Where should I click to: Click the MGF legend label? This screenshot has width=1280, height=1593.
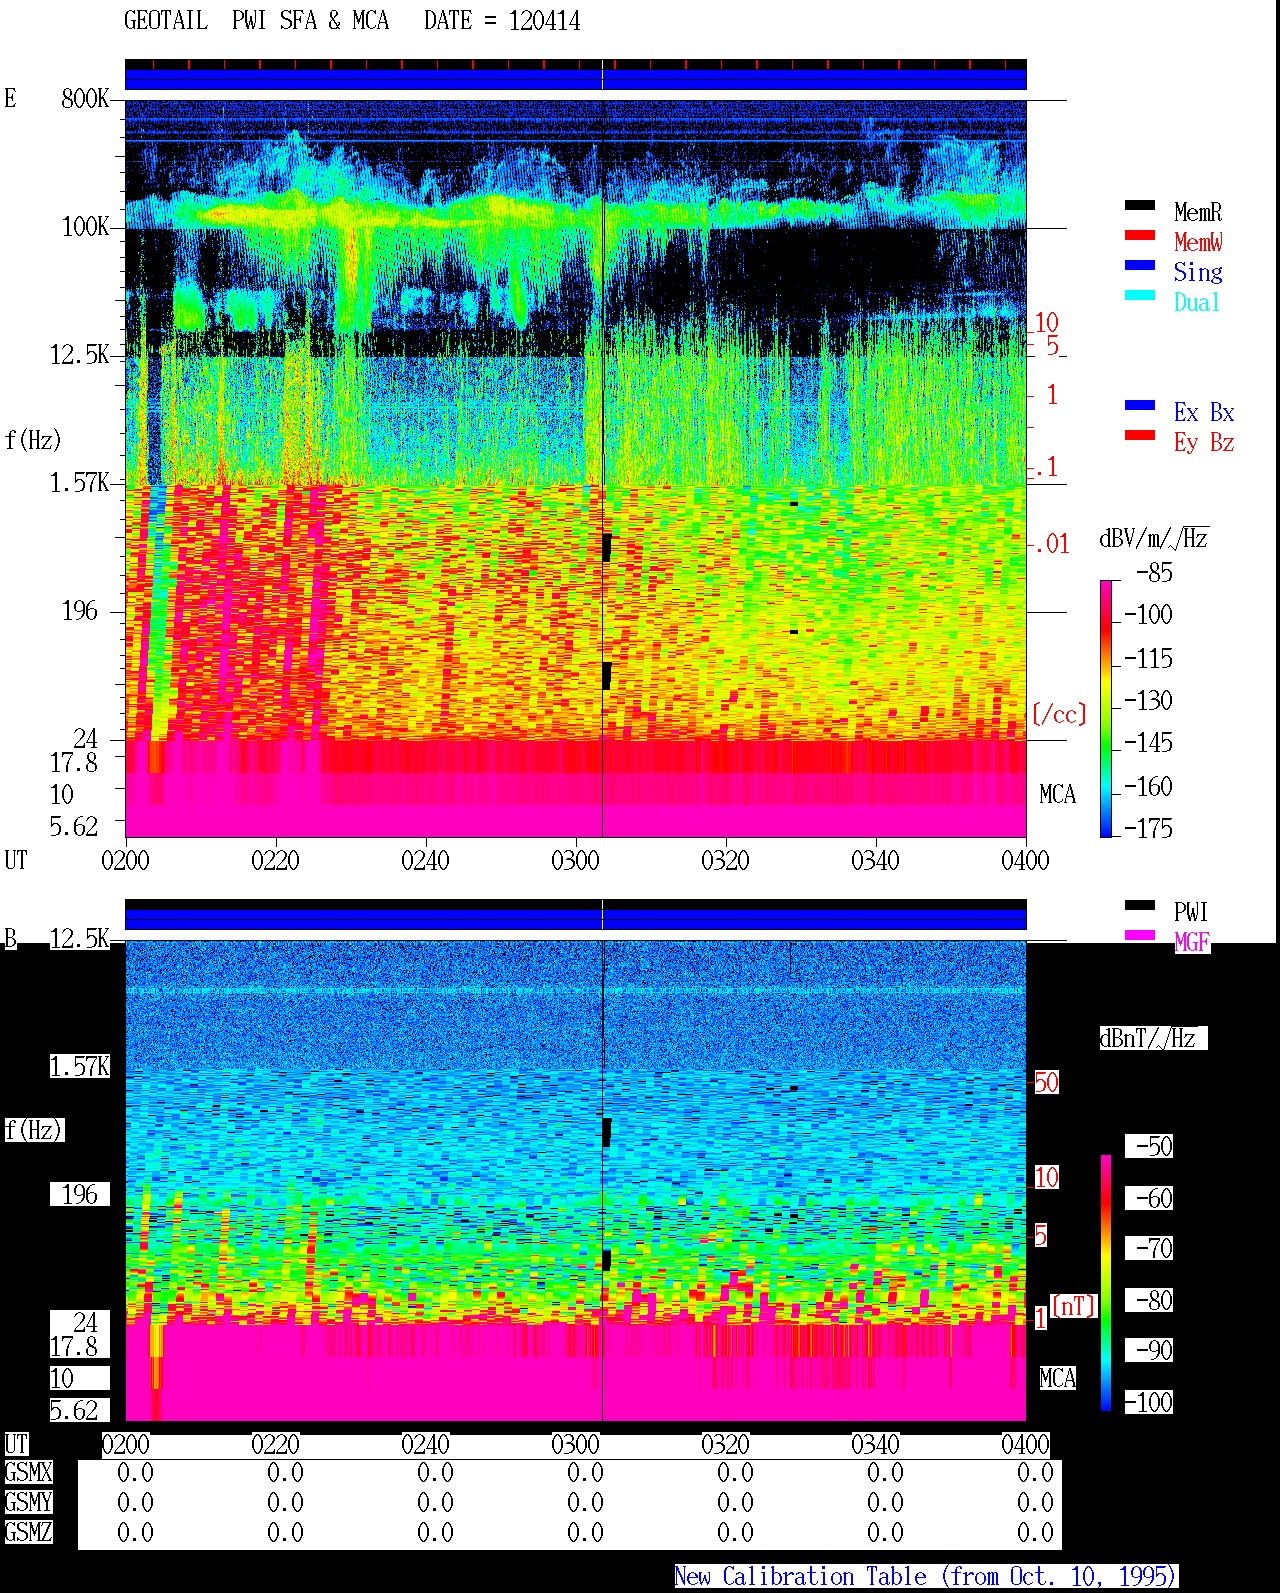pos(1192,942)
